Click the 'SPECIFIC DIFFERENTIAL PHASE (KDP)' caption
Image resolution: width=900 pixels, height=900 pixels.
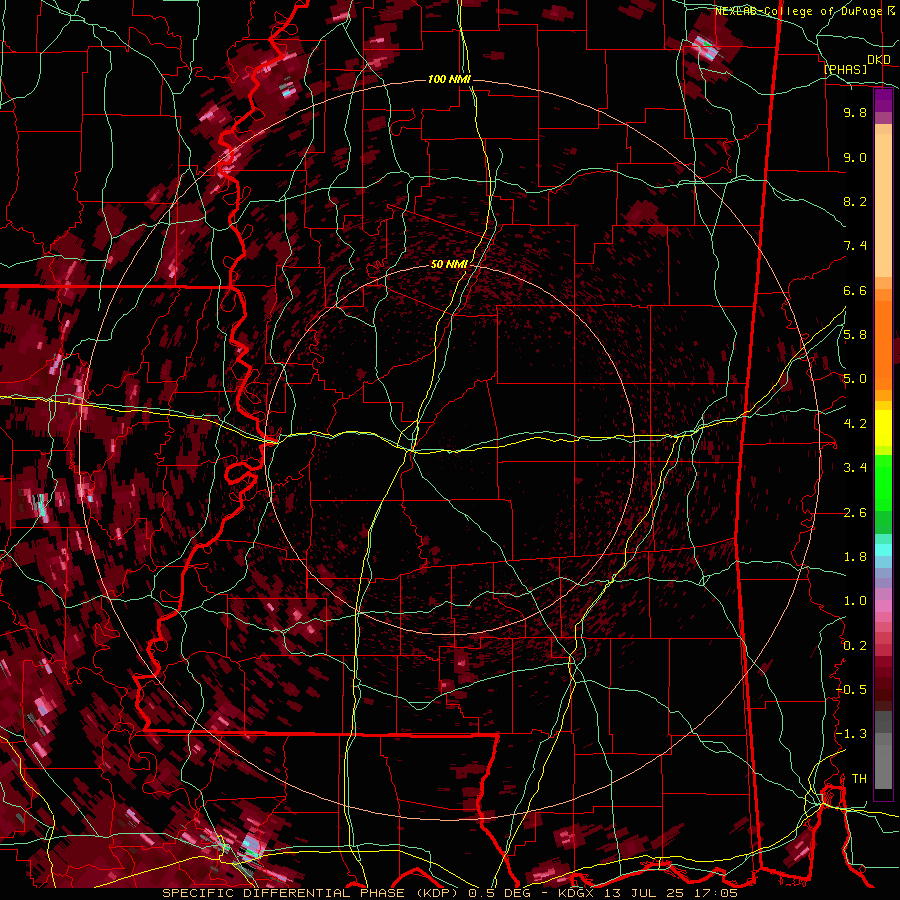click(313, 893)
